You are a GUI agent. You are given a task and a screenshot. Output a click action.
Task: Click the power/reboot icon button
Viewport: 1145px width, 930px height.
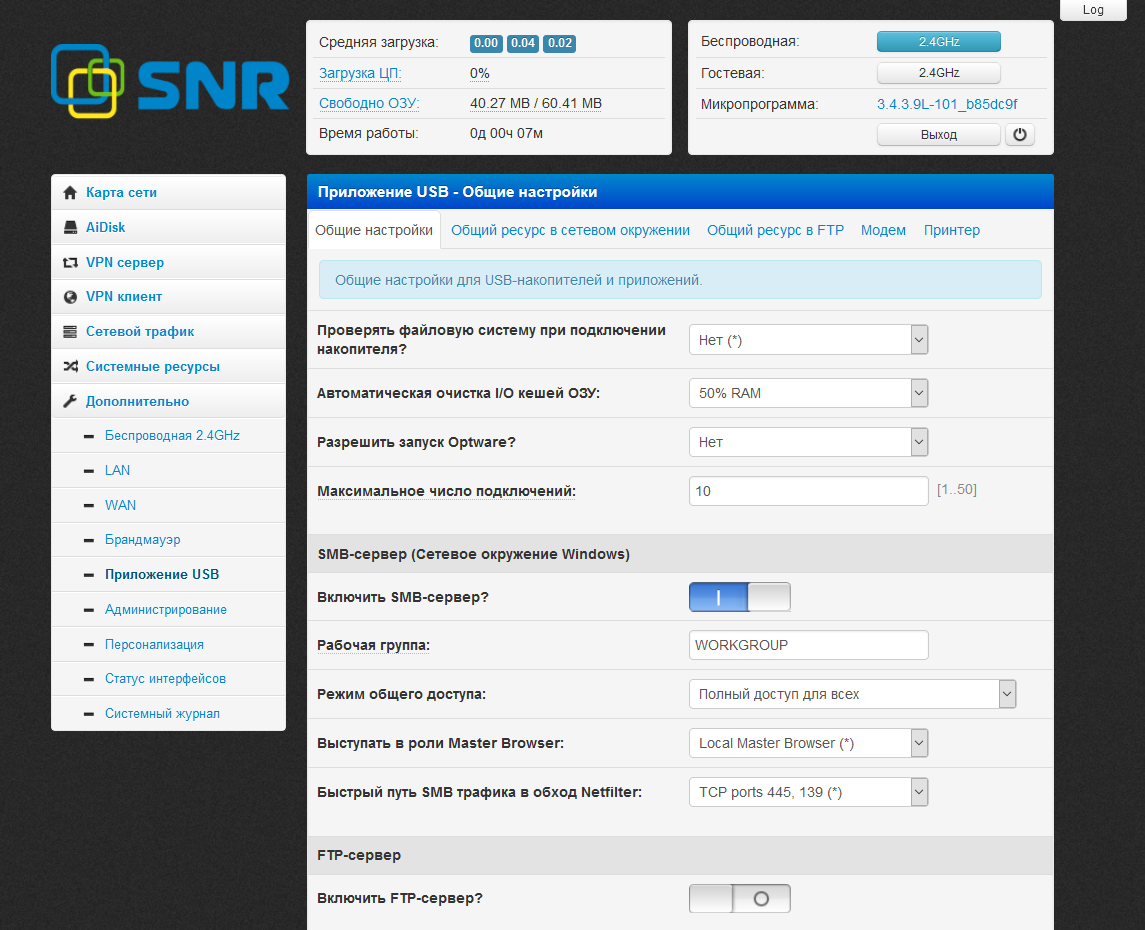coord(1020,134)
